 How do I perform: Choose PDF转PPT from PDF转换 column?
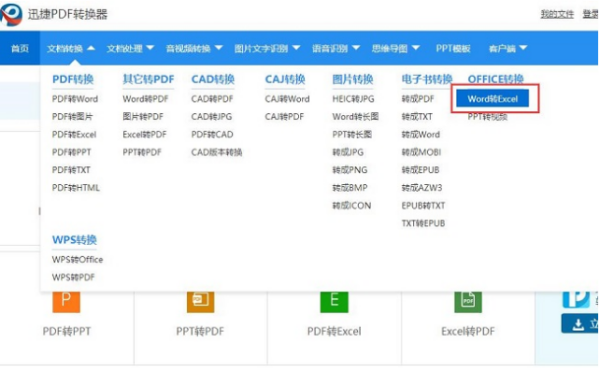pos(72,152)
